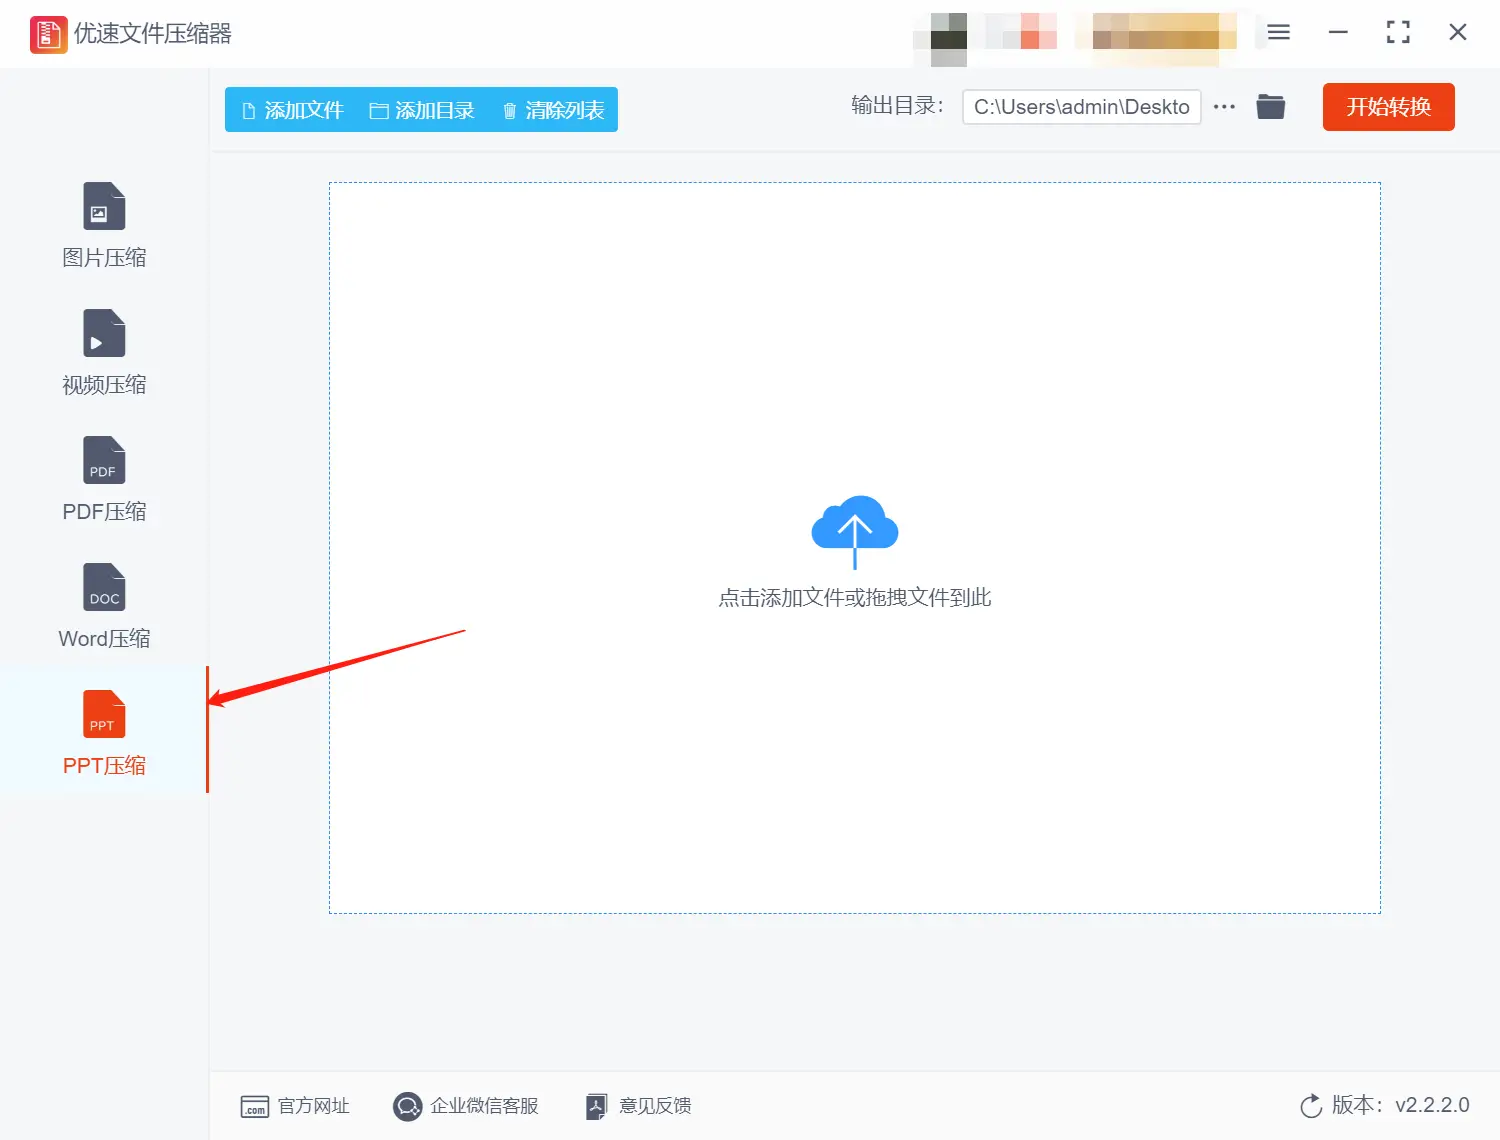The width and height of the screenshot is (1500, 1140).
Task: Click the app logo icon in title bar
Action: click(x=47, y=33)
